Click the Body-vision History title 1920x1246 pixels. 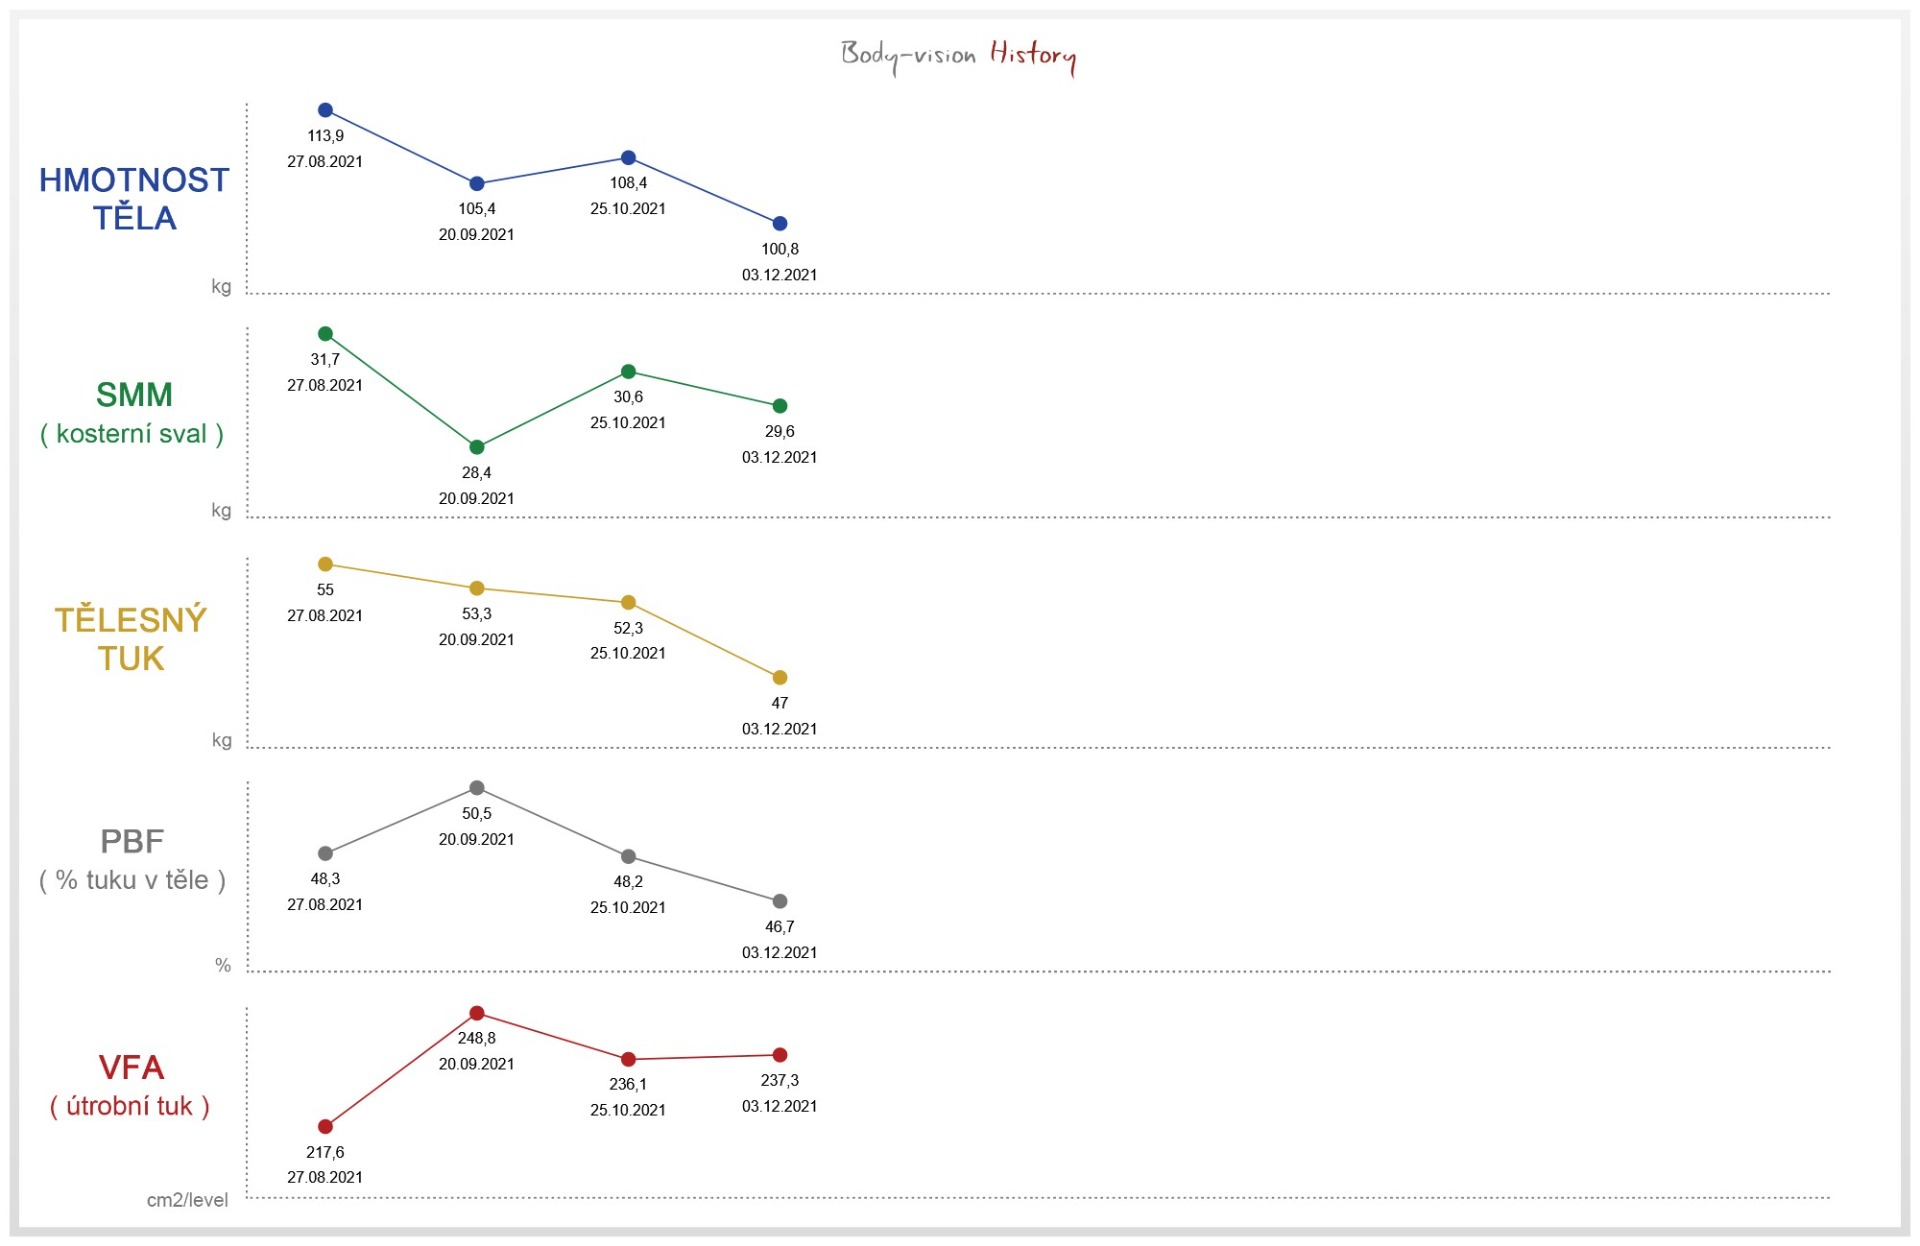coord(957,55)
